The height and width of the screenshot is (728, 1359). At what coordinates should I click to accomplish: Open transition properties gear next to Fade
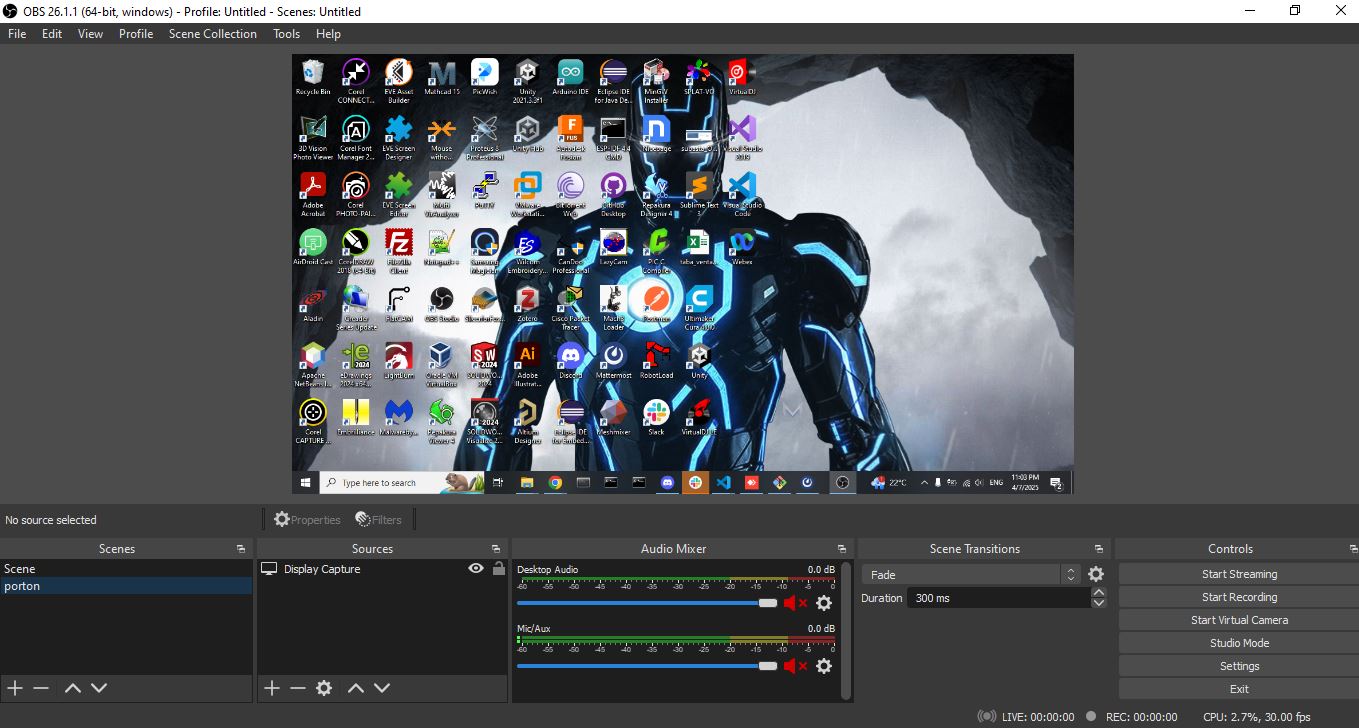(x=1096, y=574)
